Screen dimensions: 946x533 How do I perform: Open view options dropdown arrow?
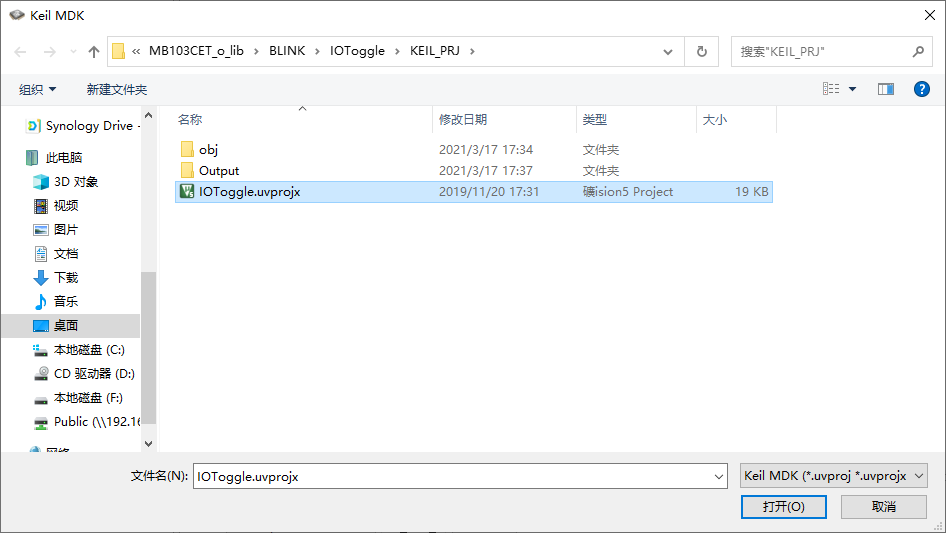[852, 89]
